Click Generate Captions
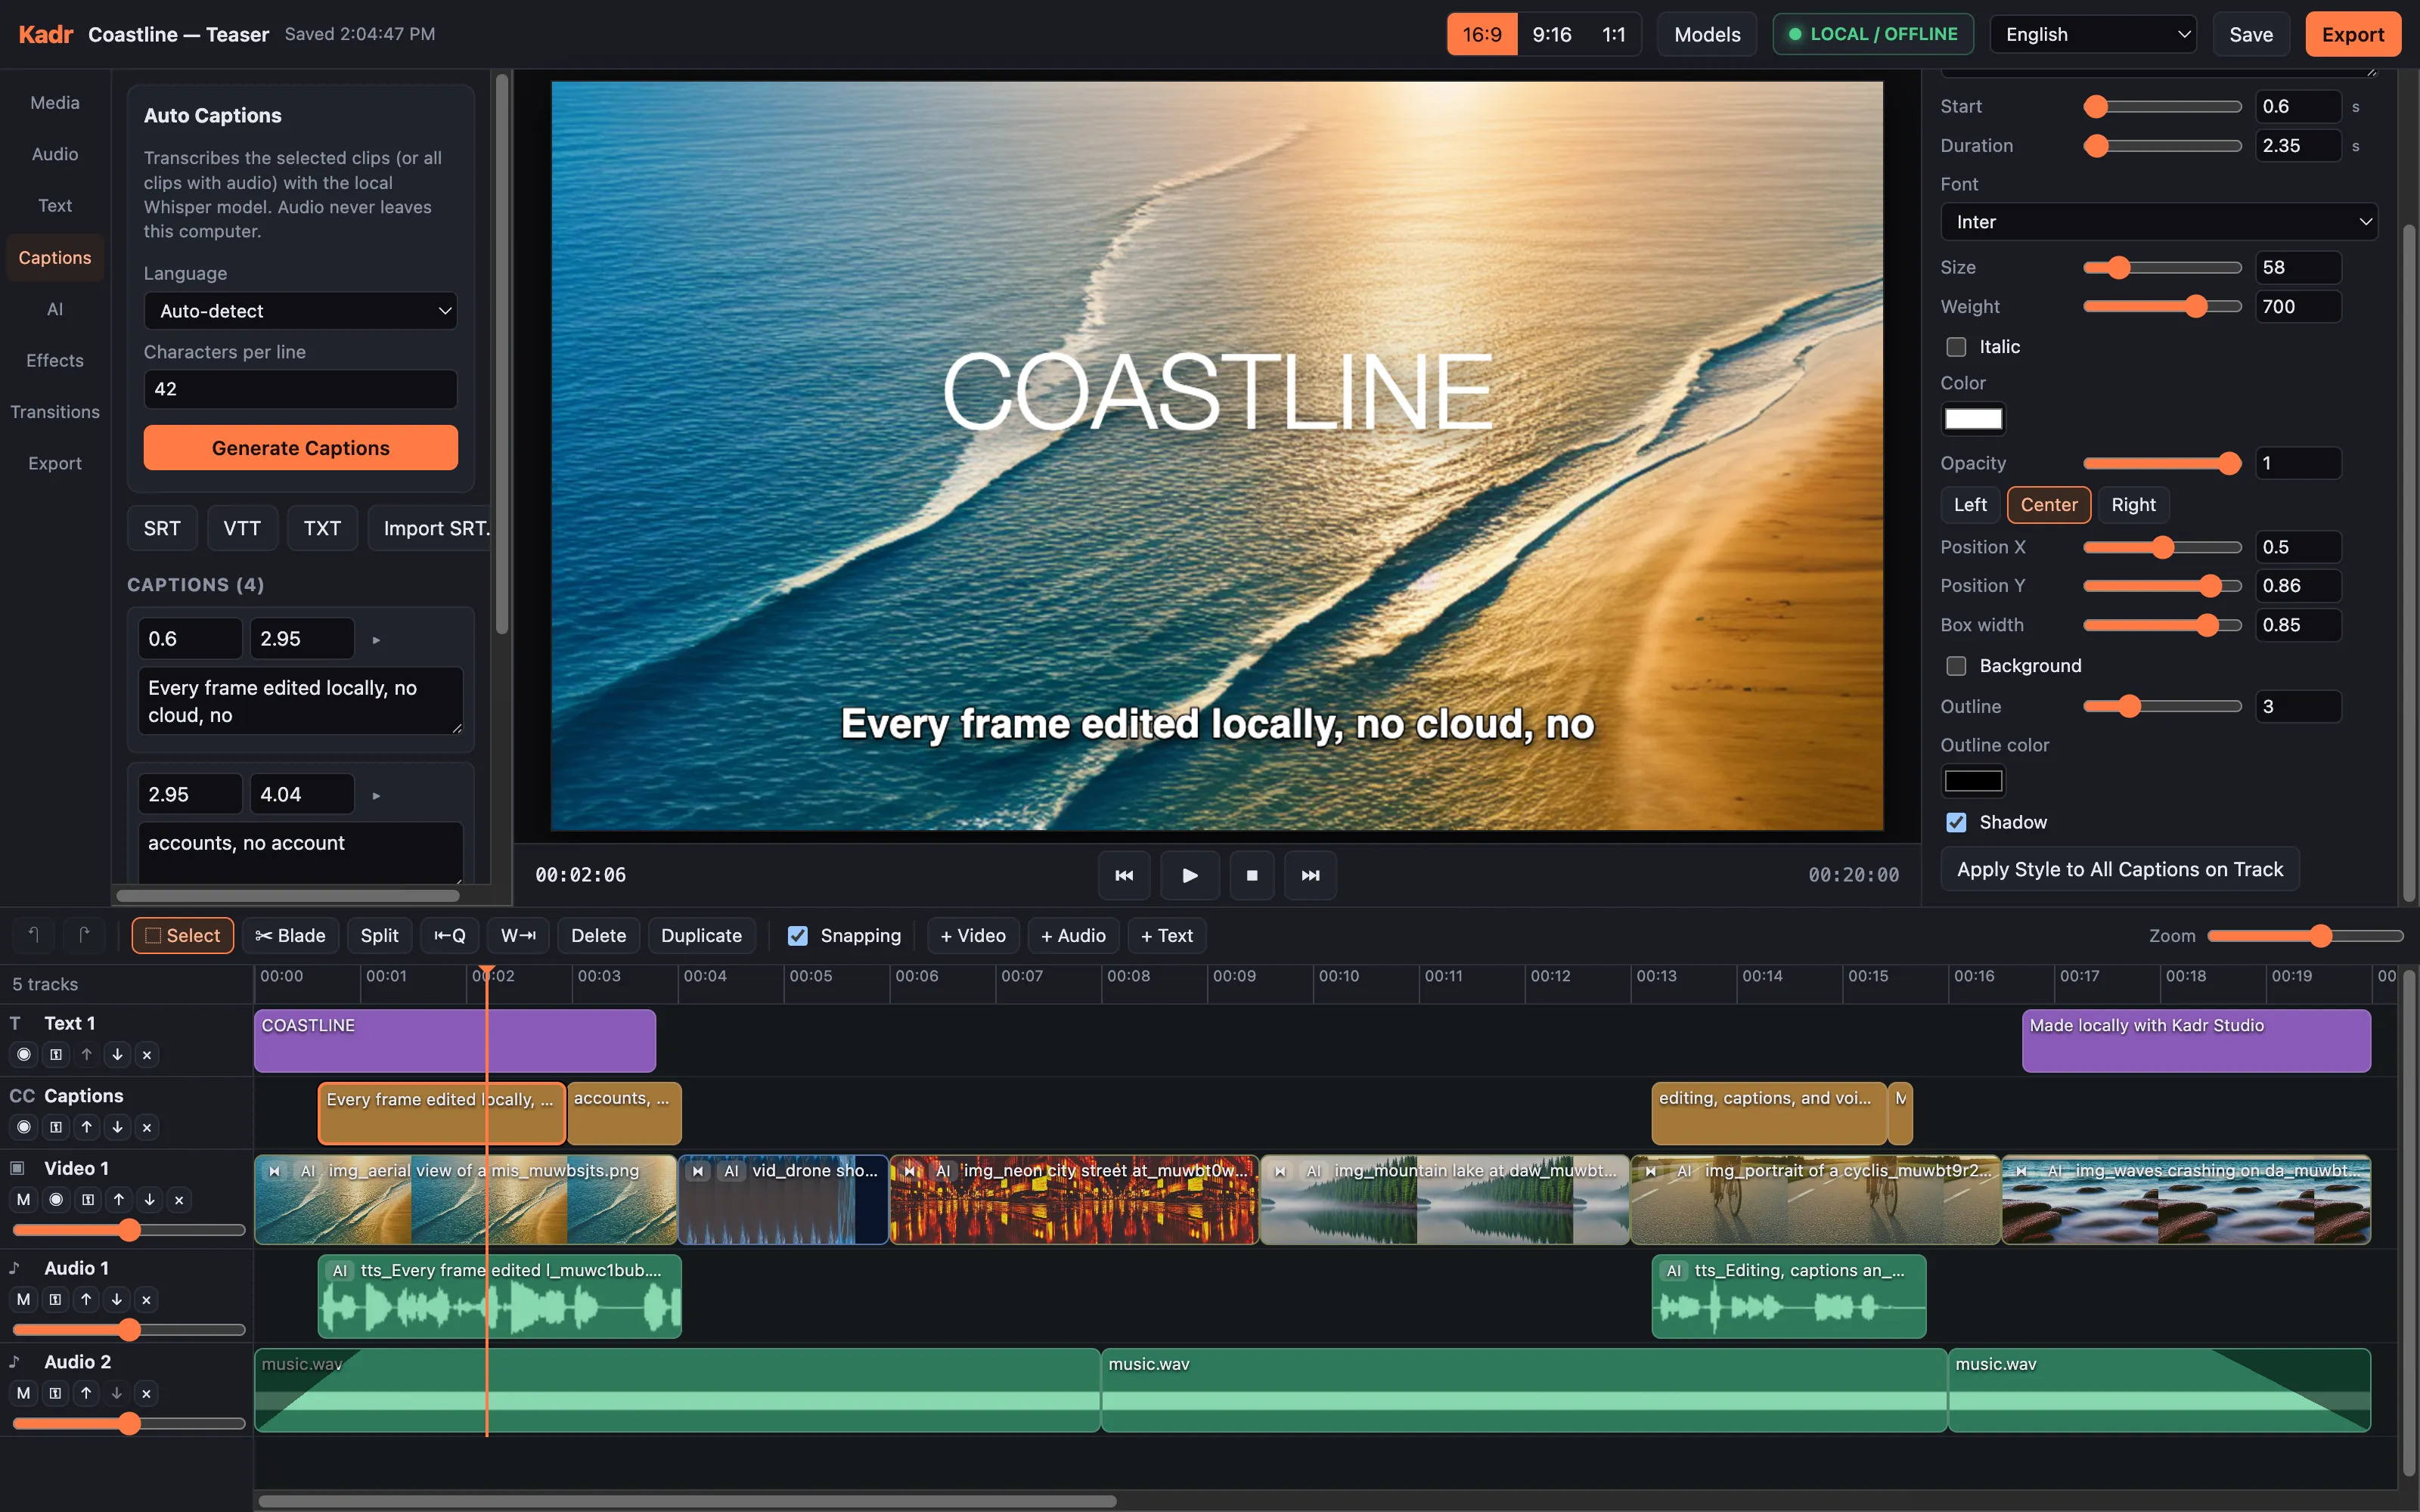The image size is (2420, 1512). (x=301, y=448)
